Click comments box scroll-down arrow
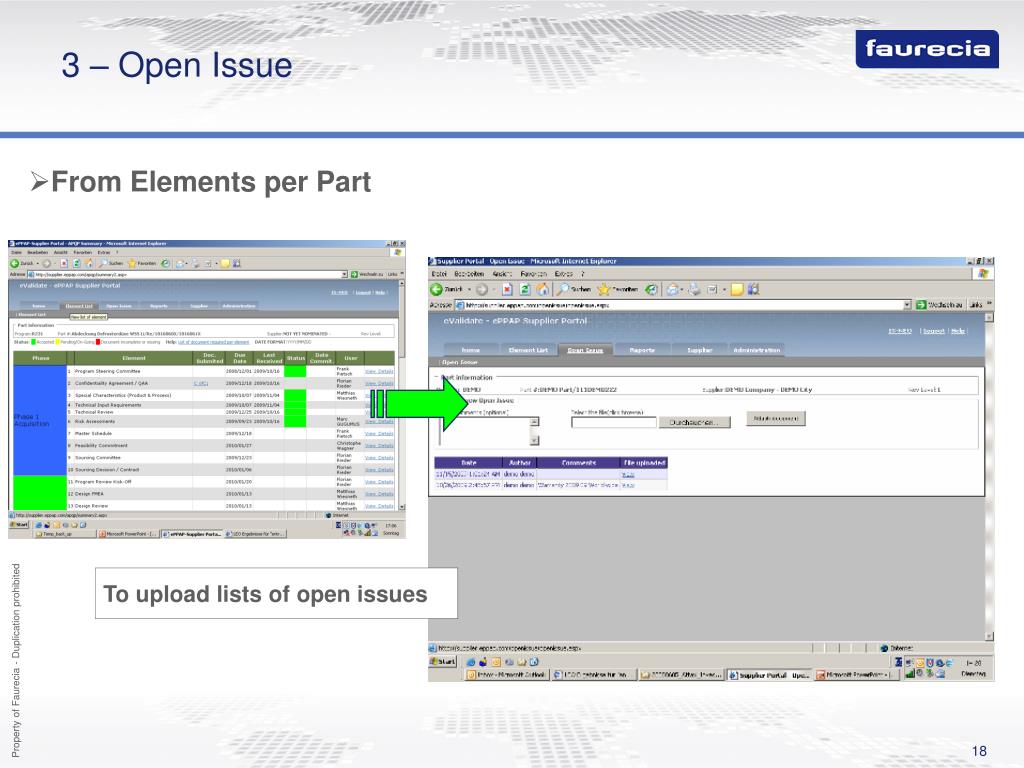Image resolution: width=1024 pixels, height=768 pixels. 534,441
